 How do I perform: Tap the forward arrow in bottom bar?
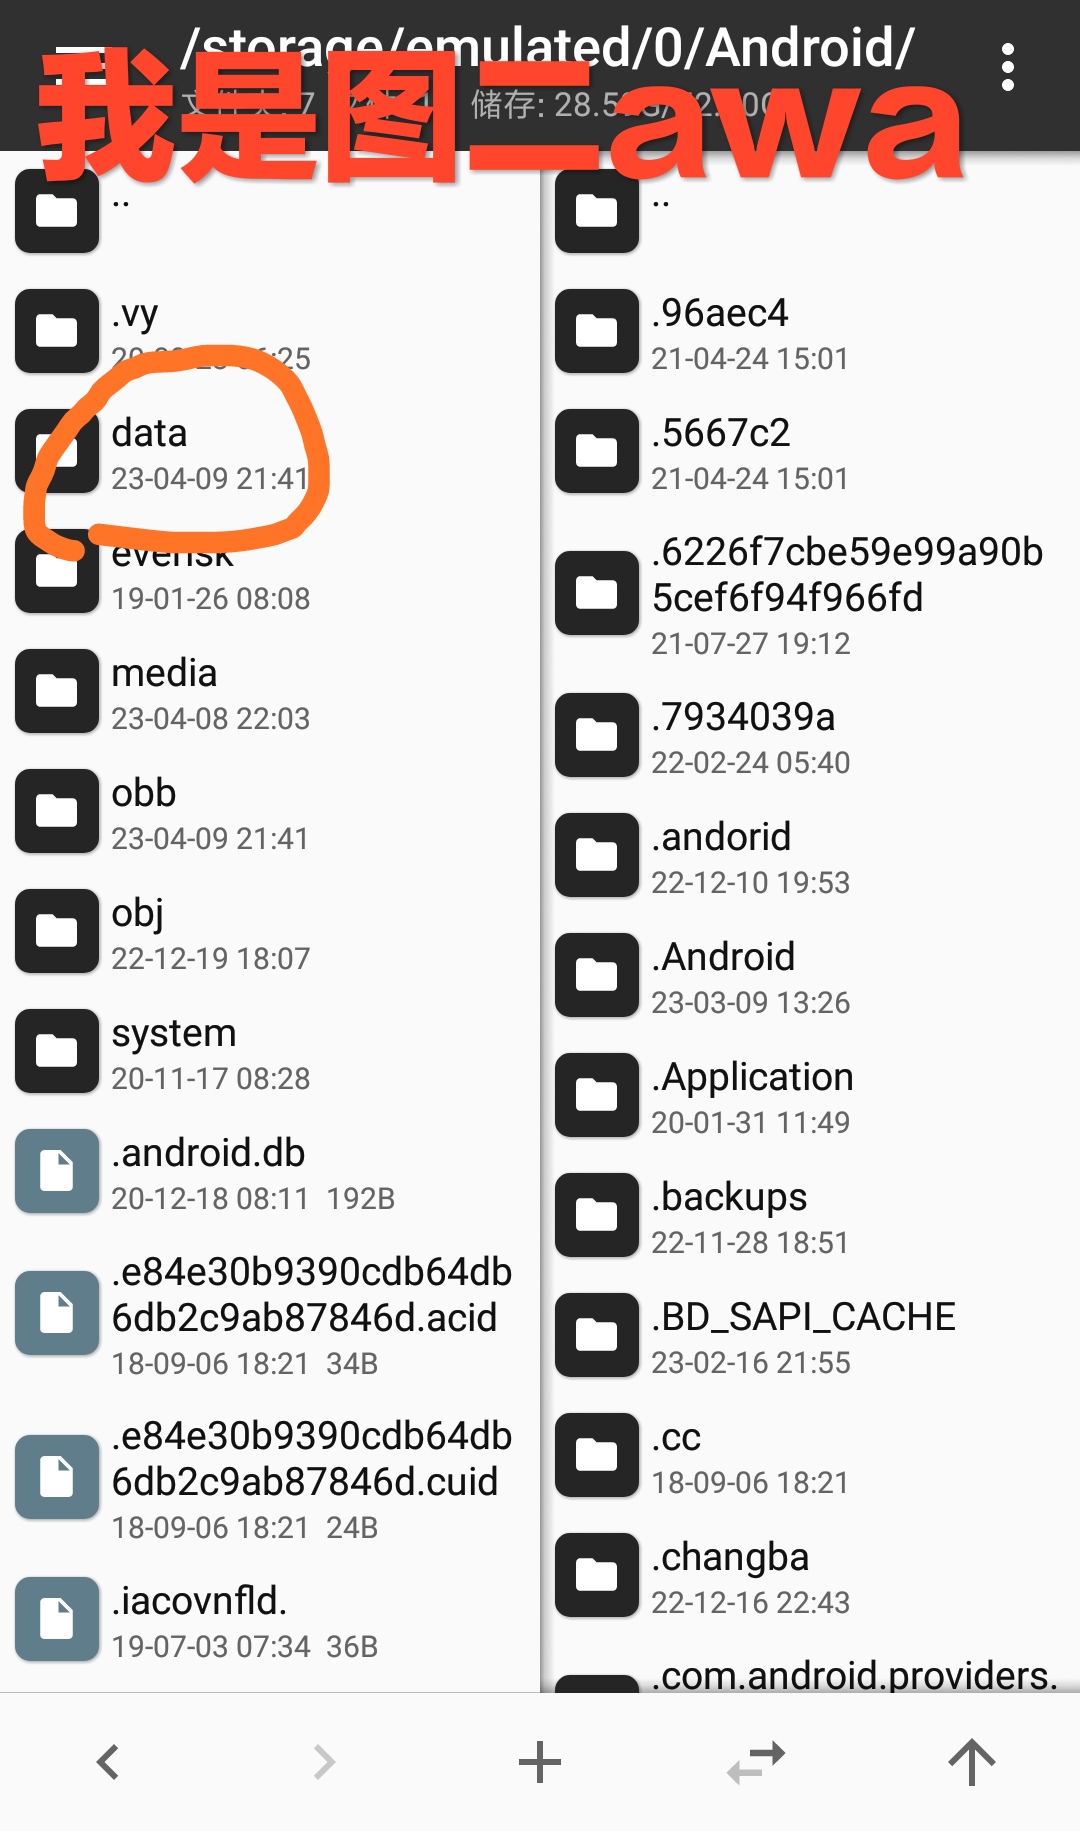tap(324, 1761)
